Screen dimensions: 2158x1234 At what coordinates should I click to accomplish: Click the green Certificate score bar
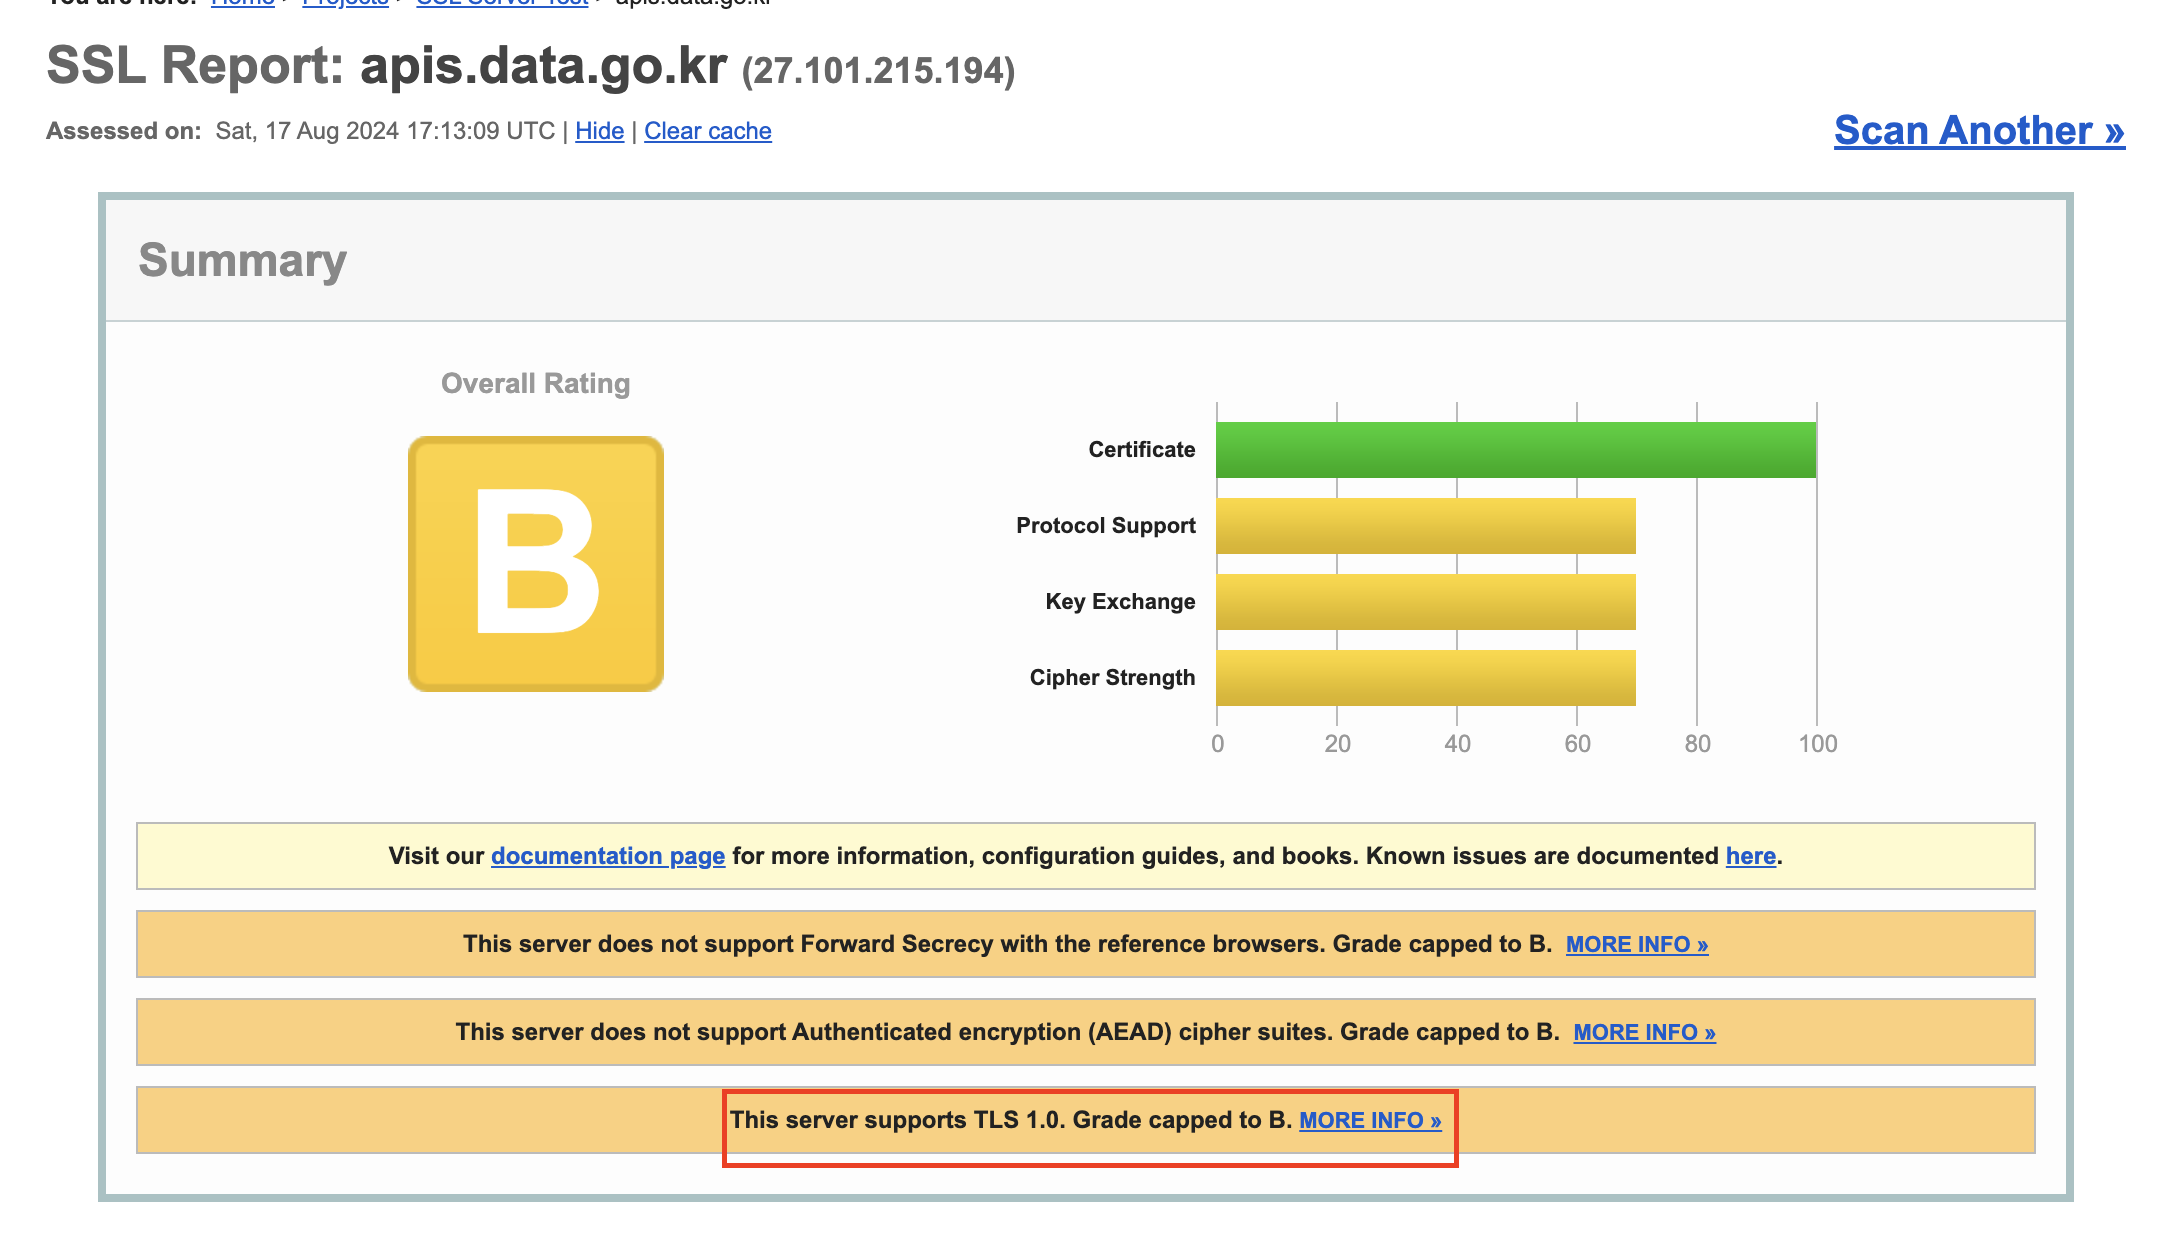click(1515, 449)
